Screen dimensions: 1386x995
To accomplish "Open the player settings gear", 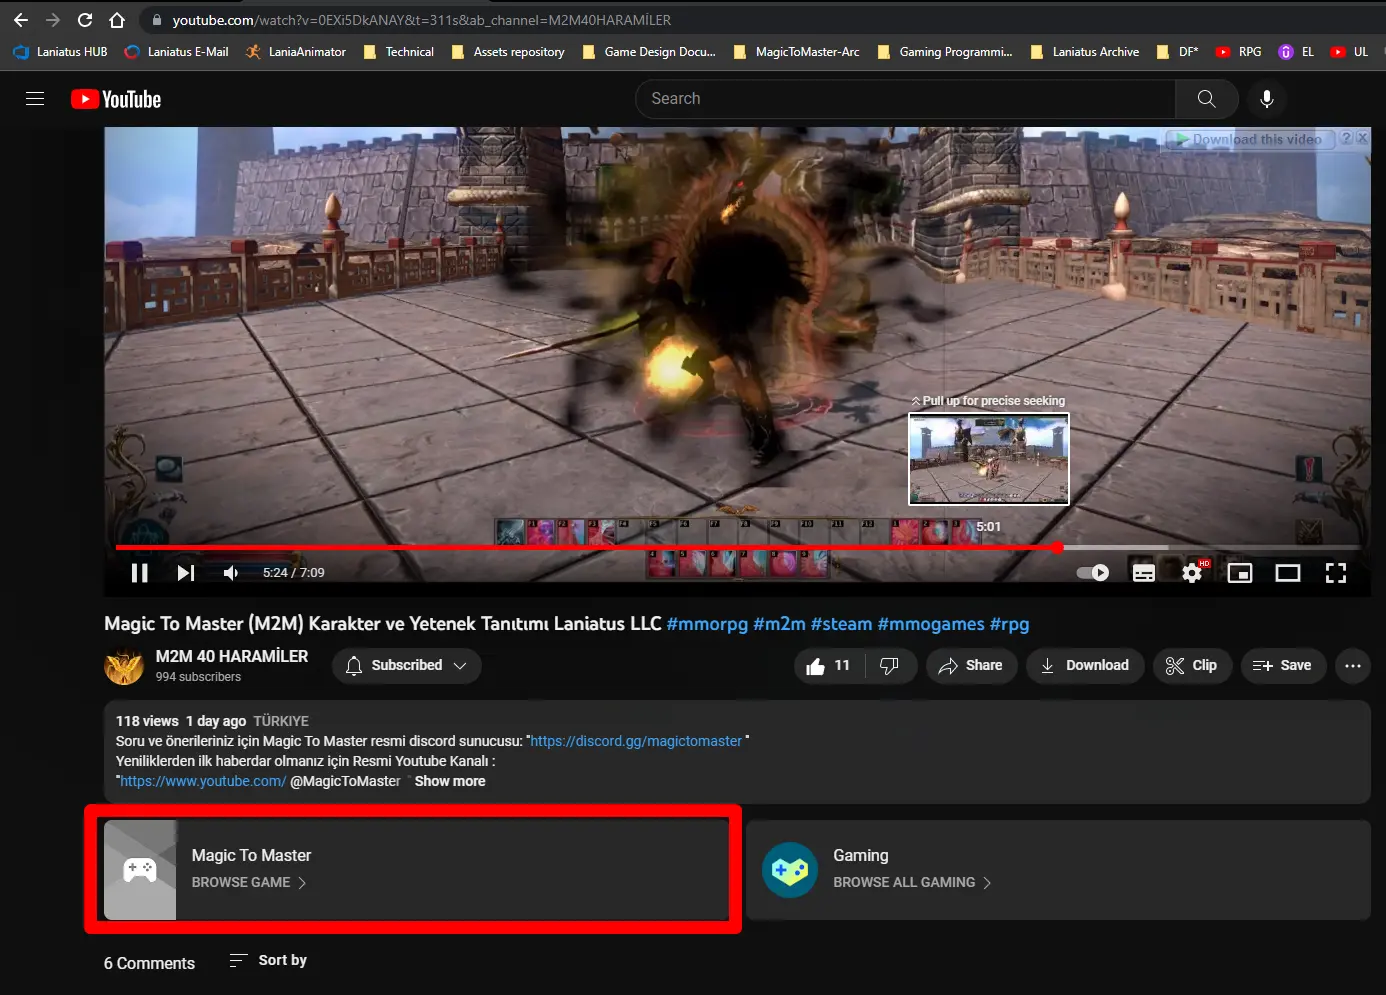I will coord(1192,573).
